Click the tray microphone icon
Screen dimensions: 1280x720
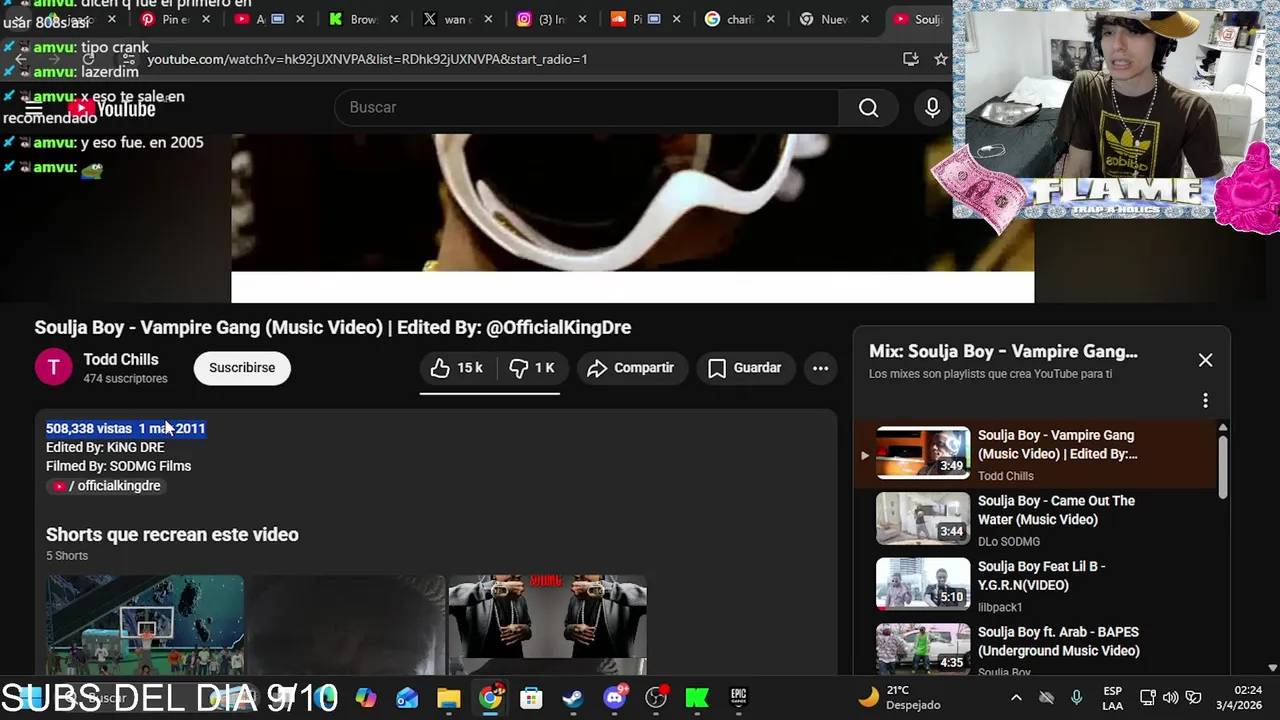[x=1076, y=697]
